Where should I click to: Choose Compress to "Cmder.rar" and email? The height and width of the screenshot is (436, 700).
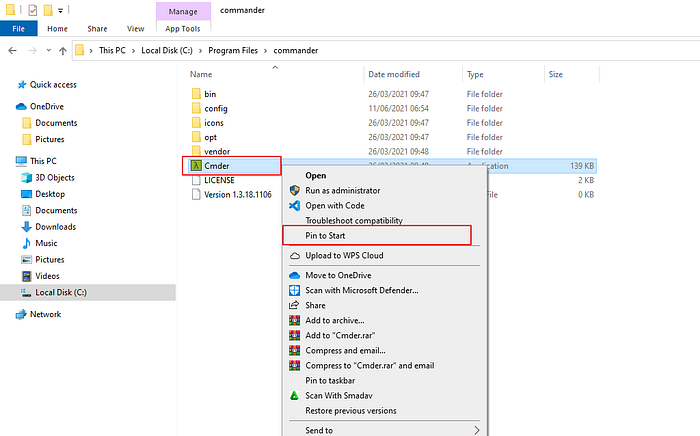(x=370, y=365)
